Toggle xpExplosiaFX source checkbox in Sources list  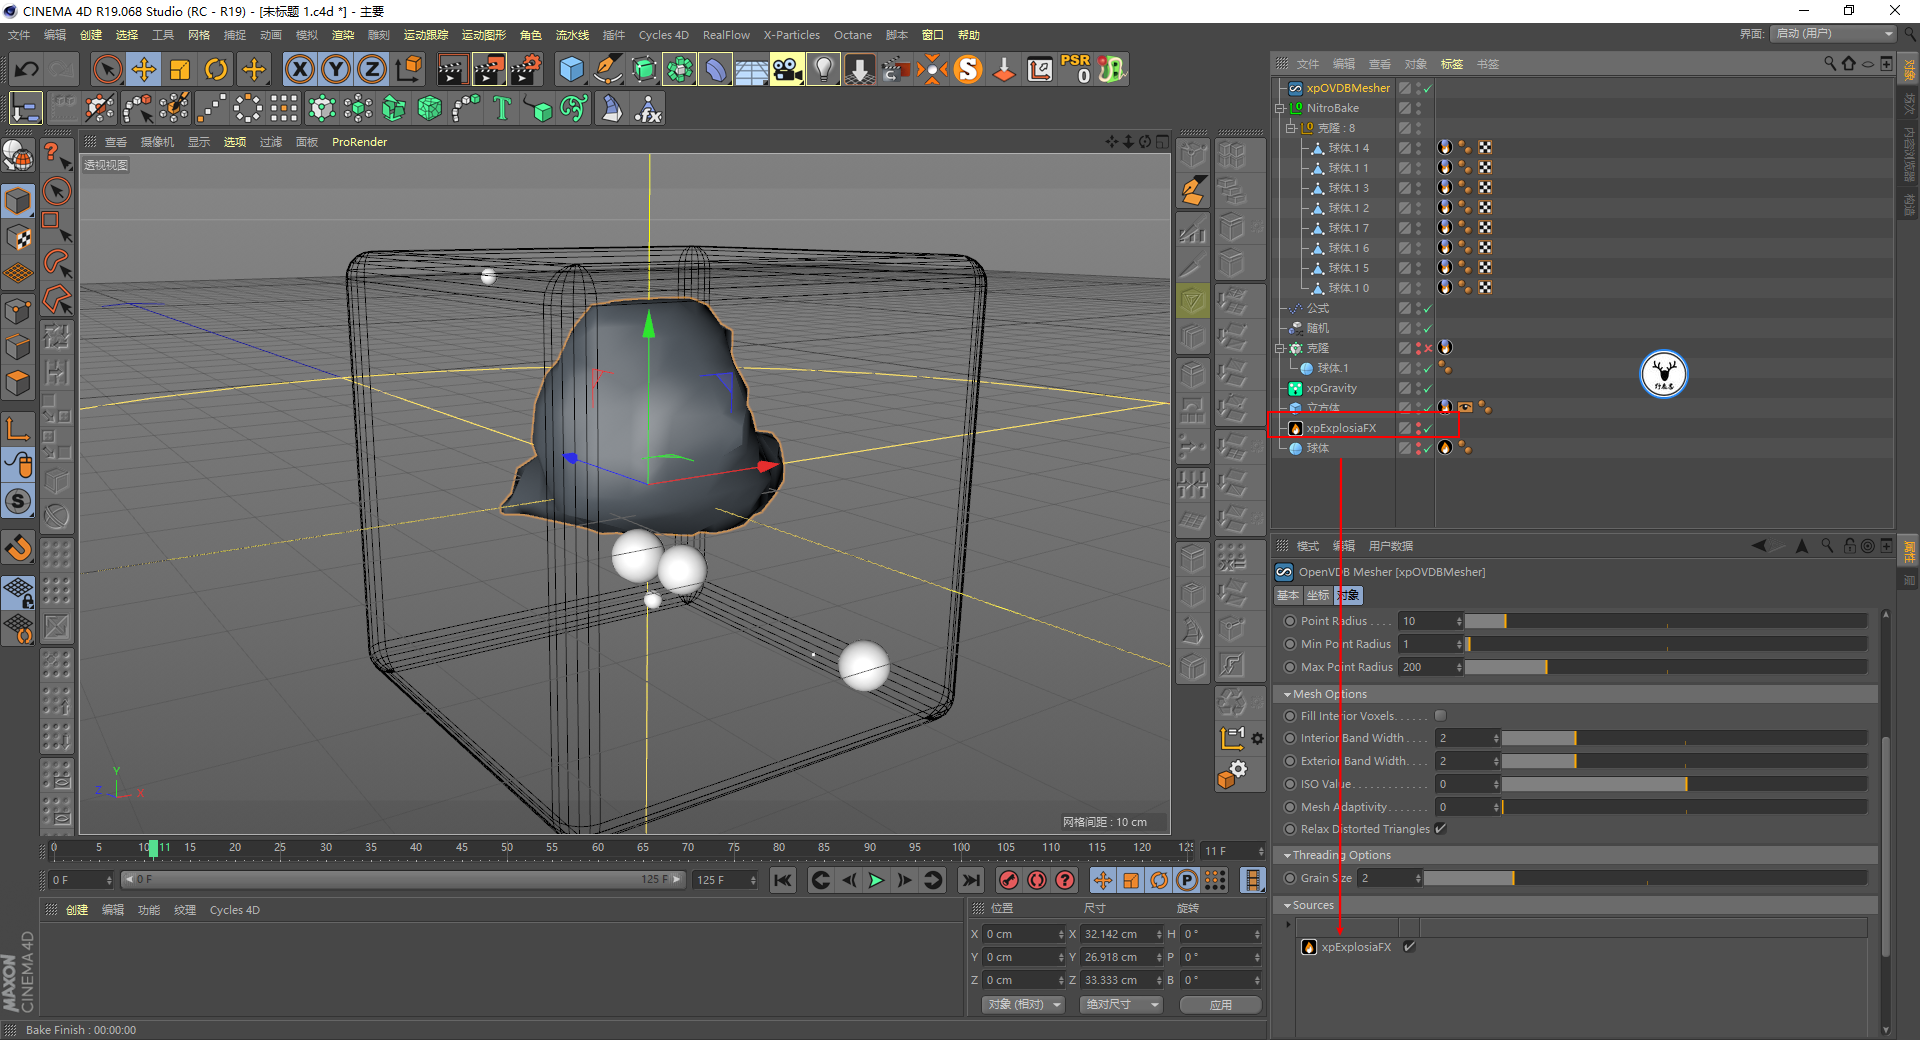[x=1409, y=947]
